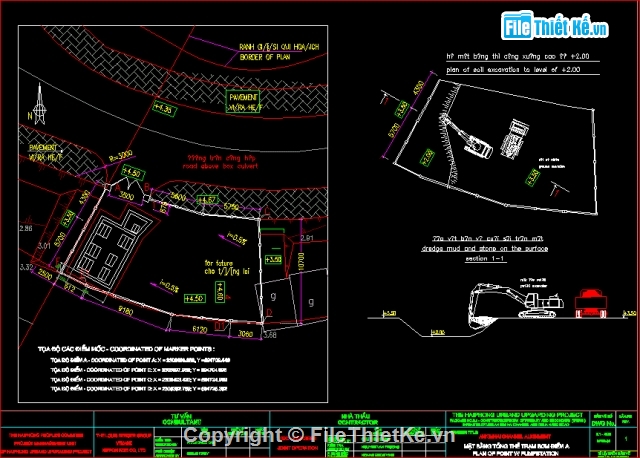The width and height of the screenshot is (640, 458).
Task: Select the 'for future' yellow note
Action: click(219, 263)
